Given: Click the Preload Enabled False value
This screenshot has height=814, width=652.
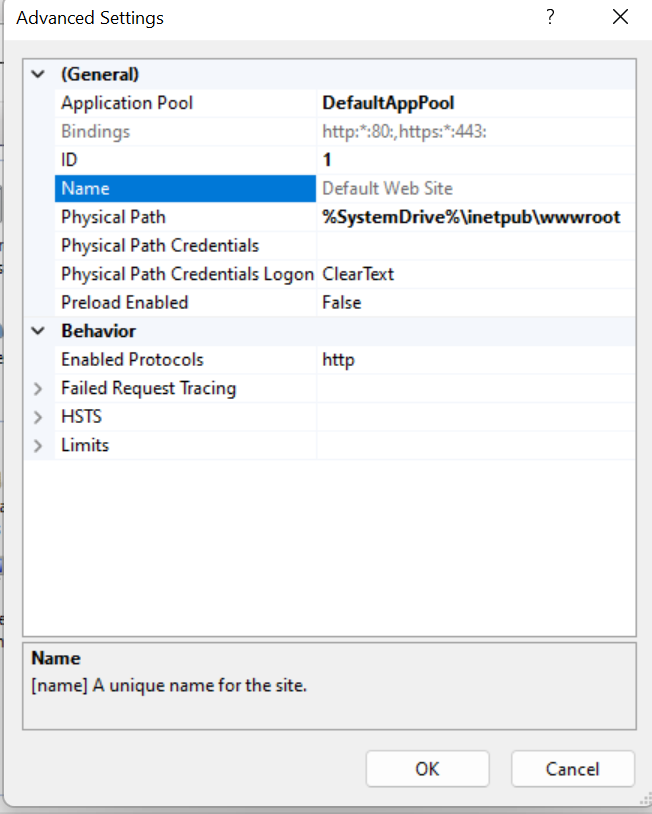Looking at the screenshot, I should point(342,302).
